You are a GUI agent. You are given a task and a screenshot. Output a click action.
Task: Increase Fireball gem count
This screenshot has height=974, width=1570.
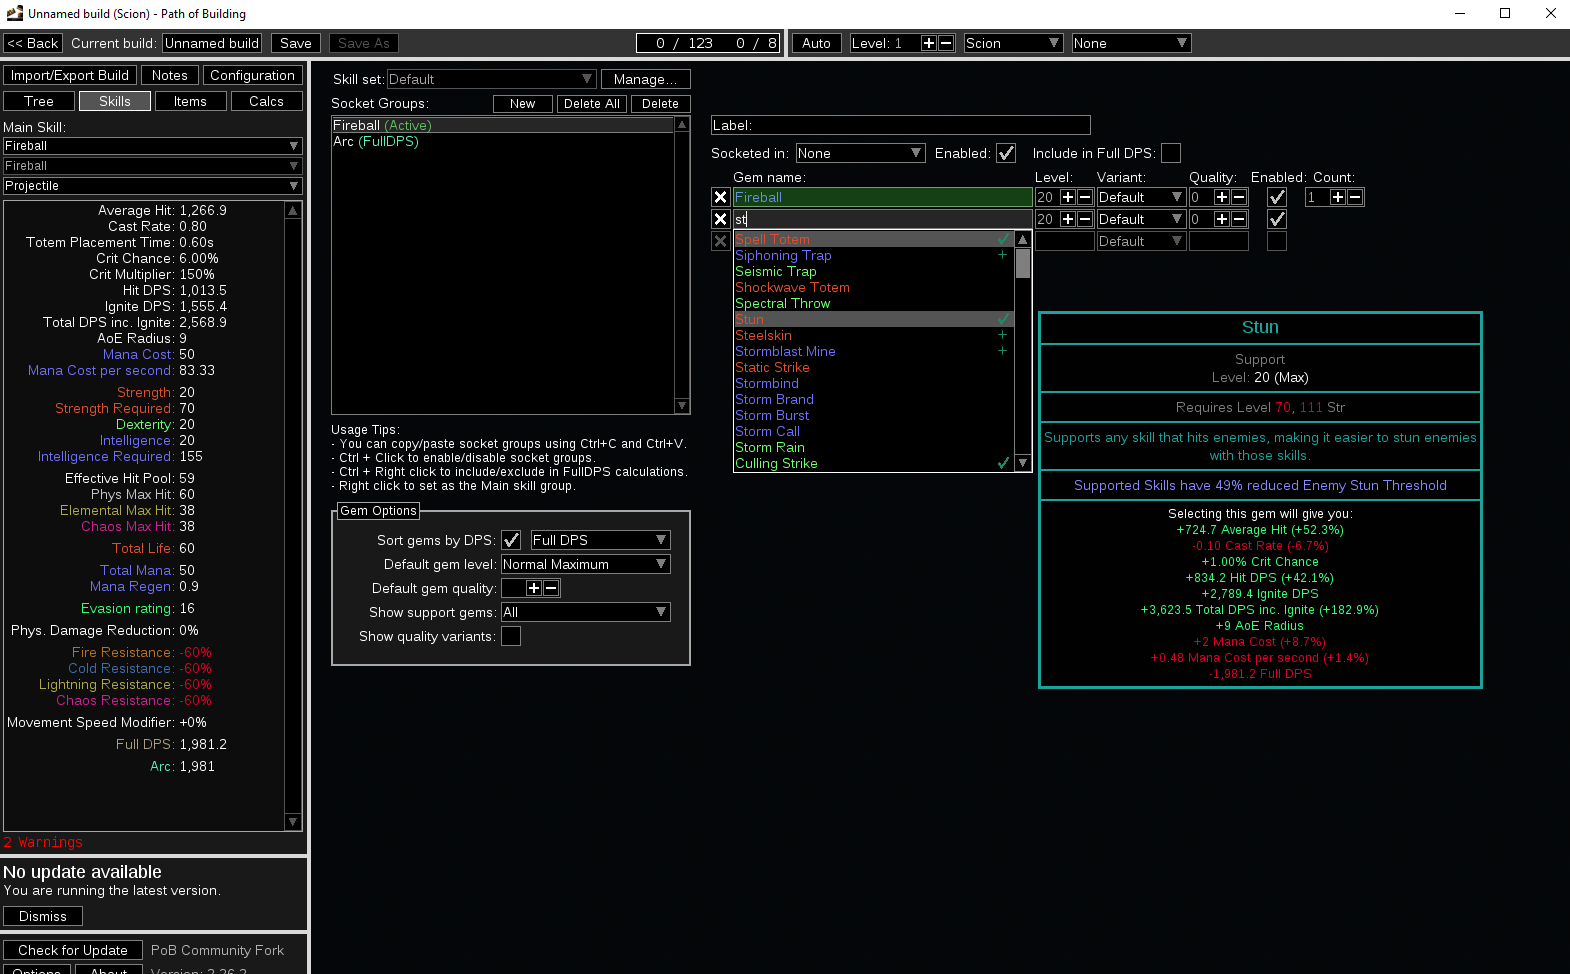[1338, 197]
